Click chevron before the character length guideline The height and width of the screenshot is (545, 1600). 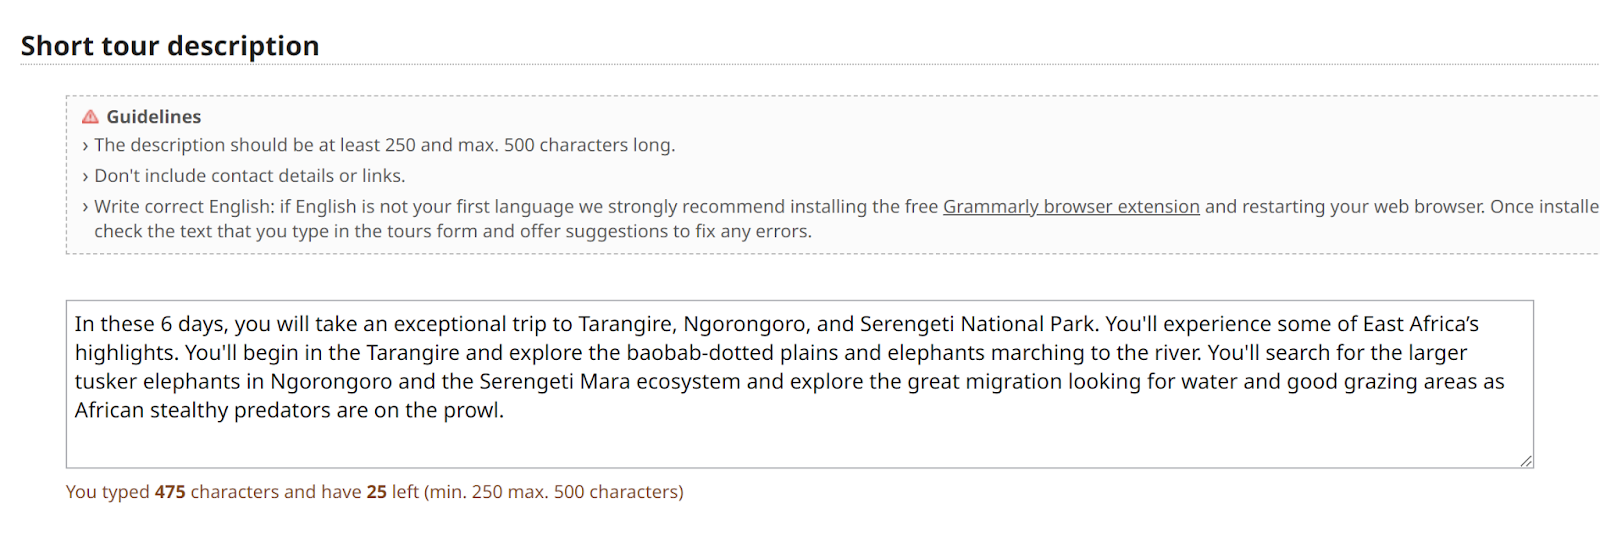(85, 146)
